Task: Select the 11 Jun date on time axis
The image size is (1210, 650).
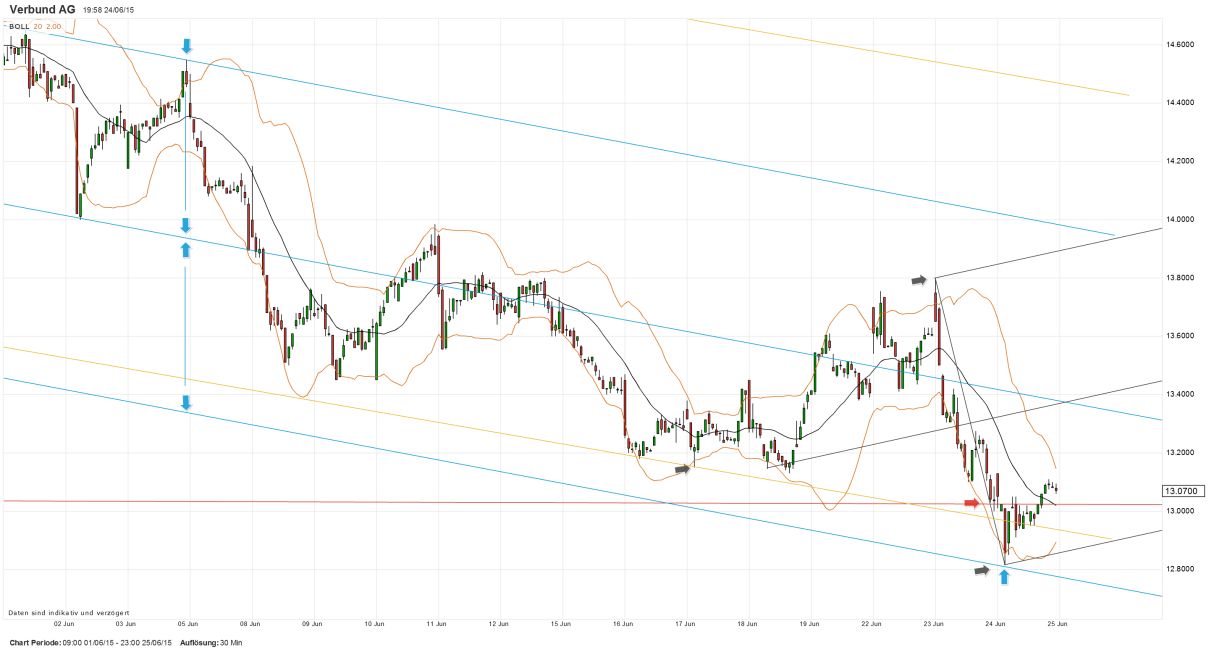Action: tap(436, 623)
